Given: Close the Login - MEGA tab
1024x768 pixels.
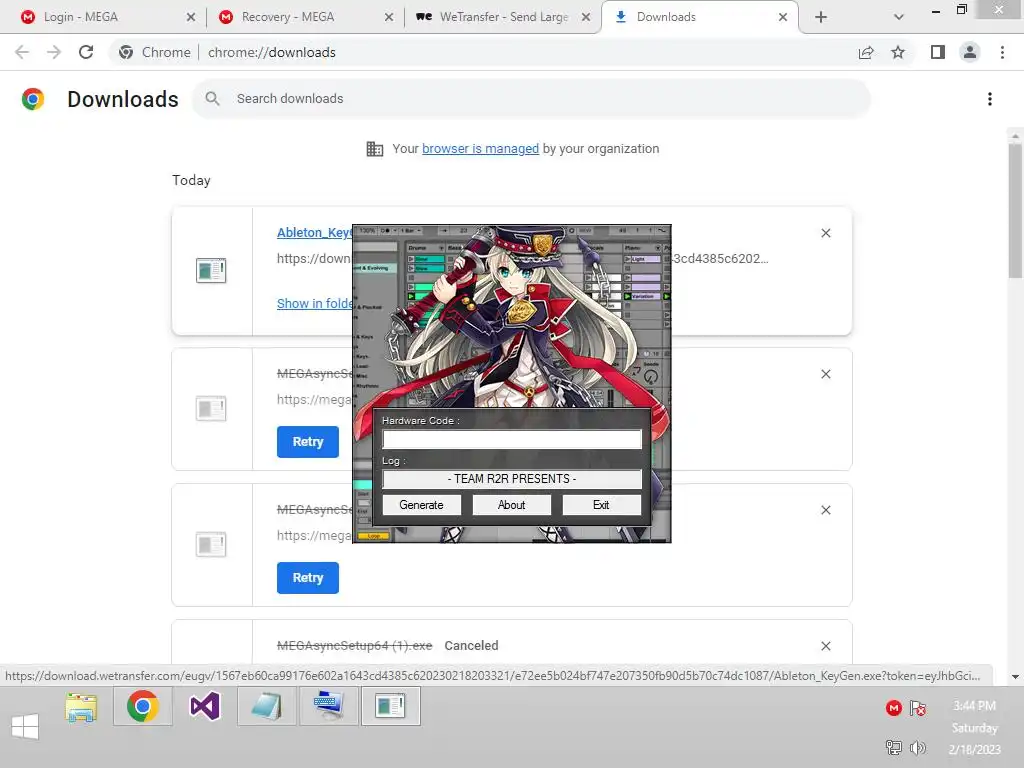Looking at the screenshot, I should pyautogui.click(x=191, y=17).
